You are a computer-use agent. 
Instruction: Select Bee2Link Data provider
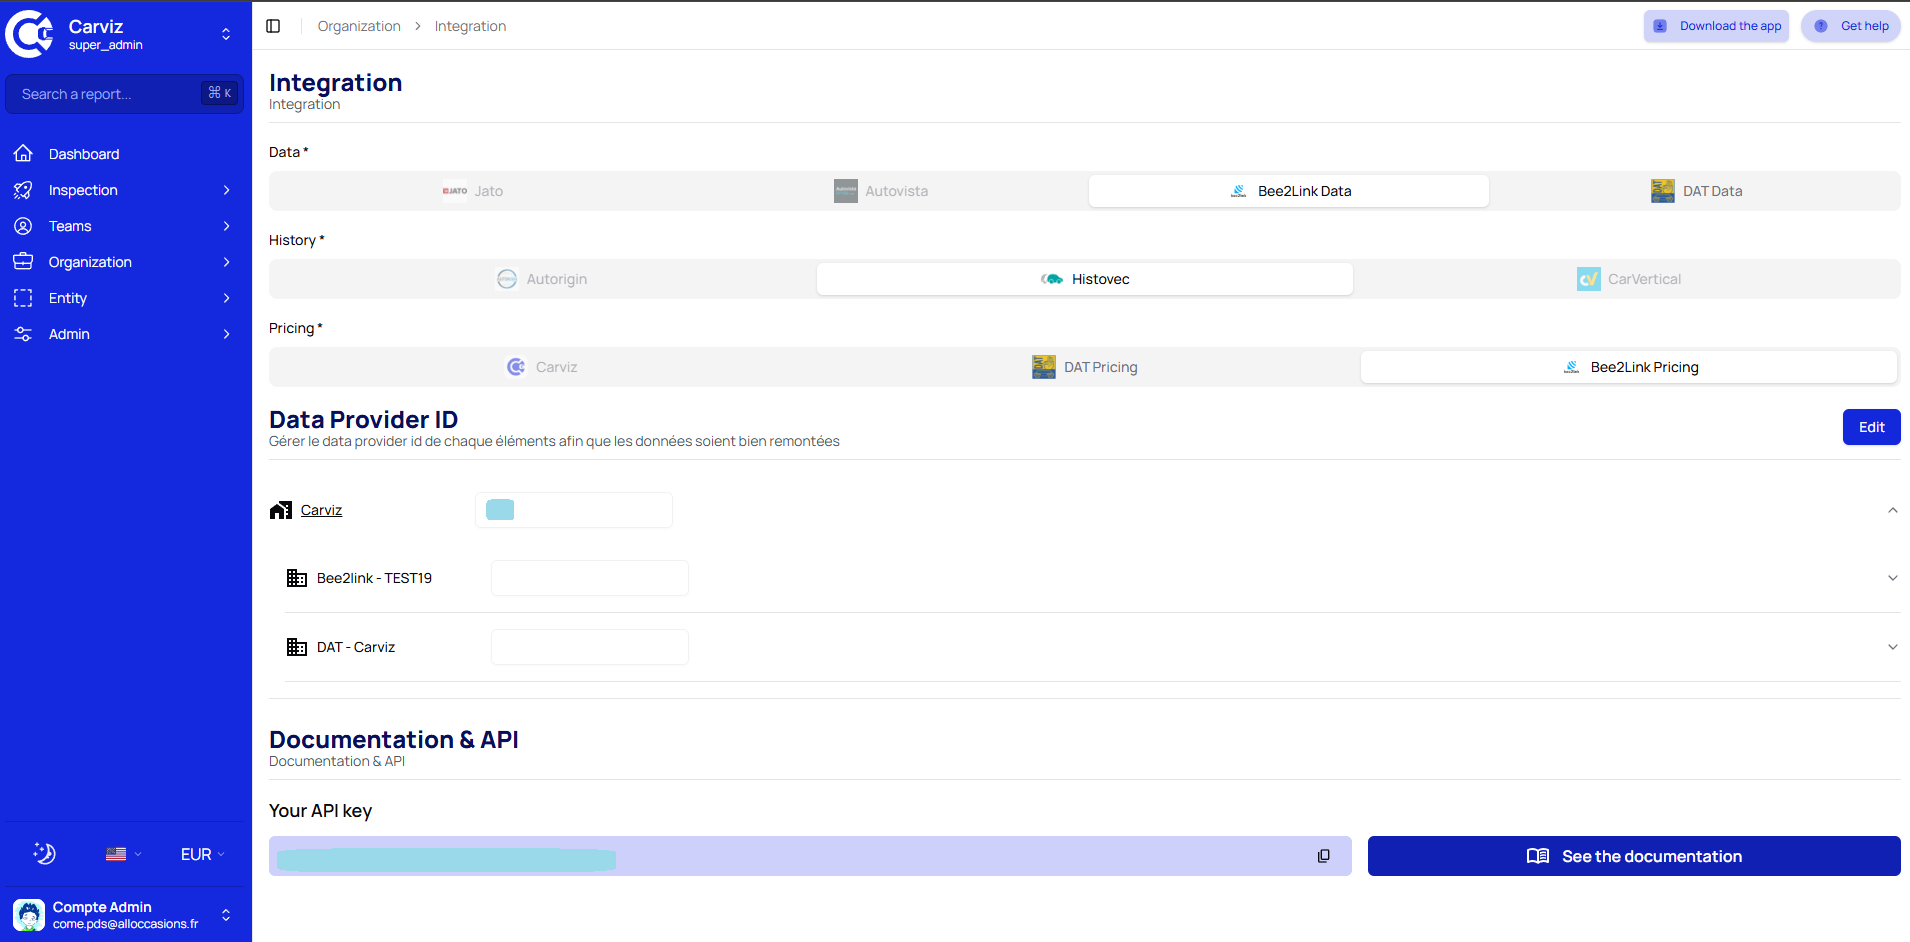click(1289, 191)
